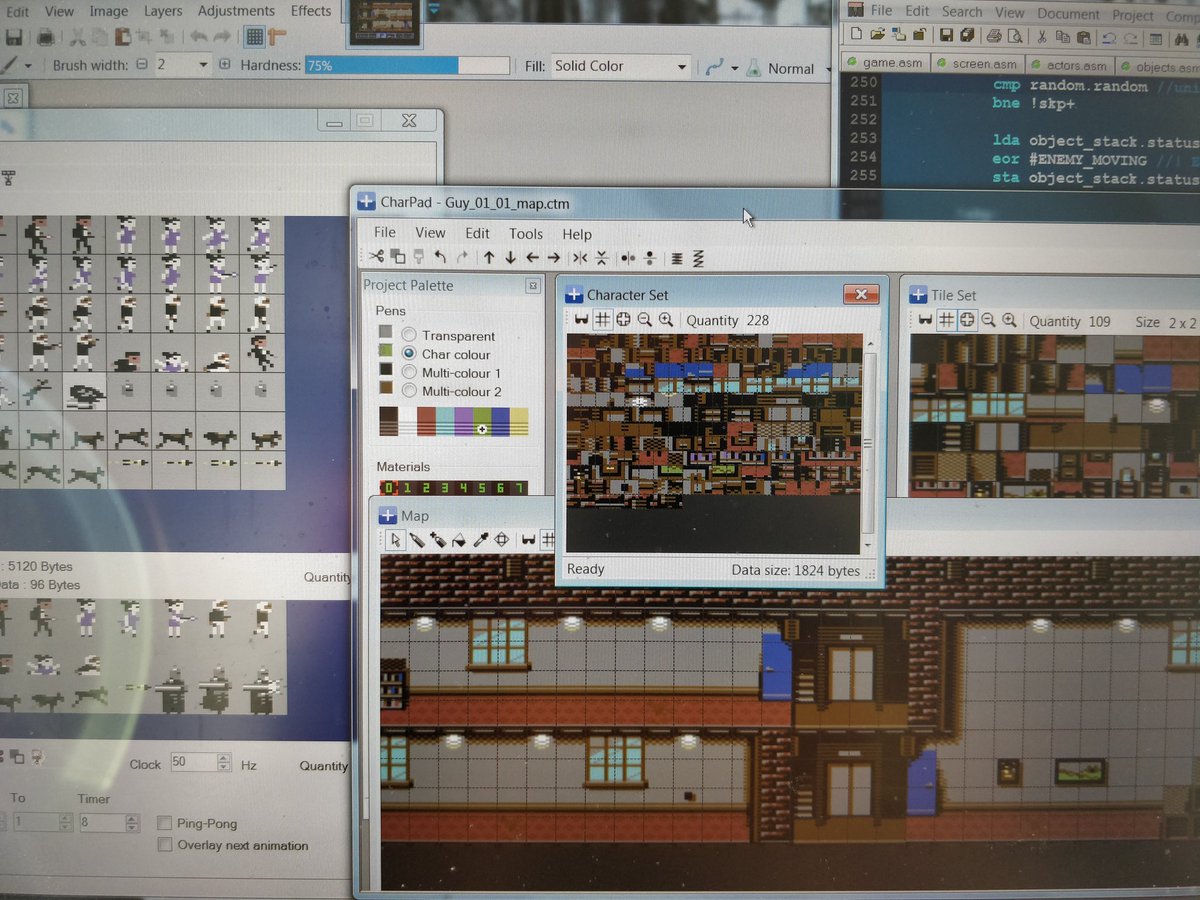Screen dimensions: 1200x900
Task: Click the crosshair icon in Map toolbar
Action: click(502, 540)
